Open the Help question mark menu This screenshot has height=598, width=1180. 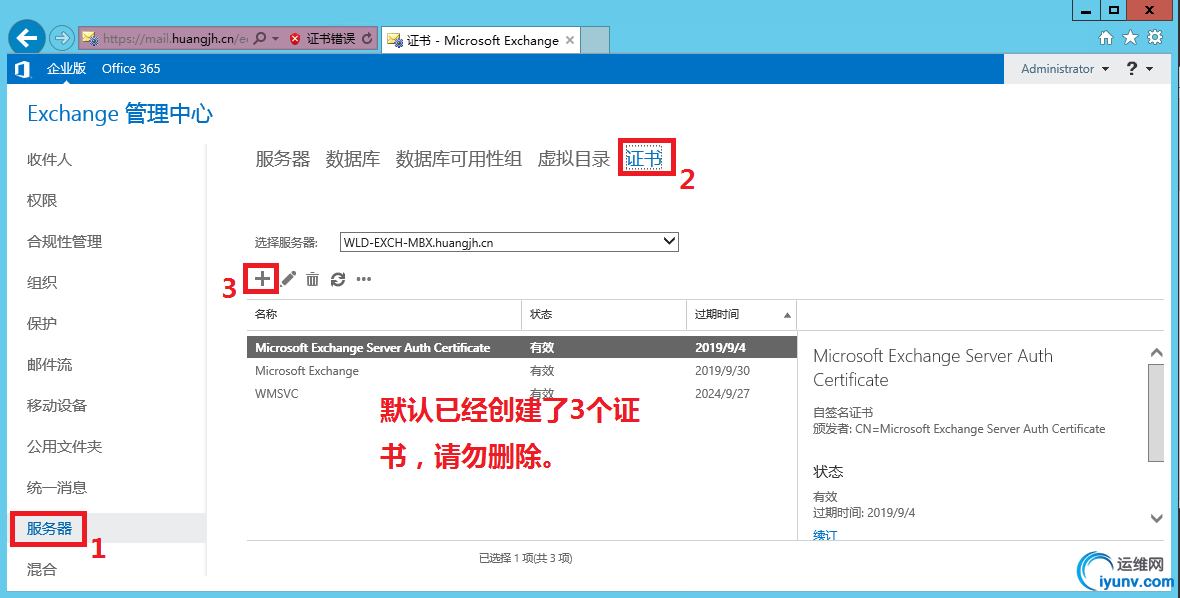[1139, 68]
